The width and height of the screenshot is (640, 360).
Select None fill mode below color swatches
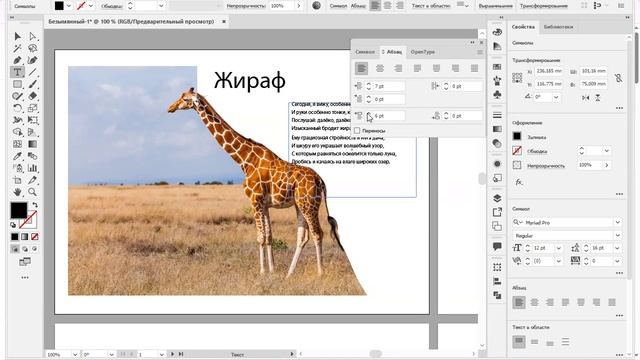coord(35,237)
